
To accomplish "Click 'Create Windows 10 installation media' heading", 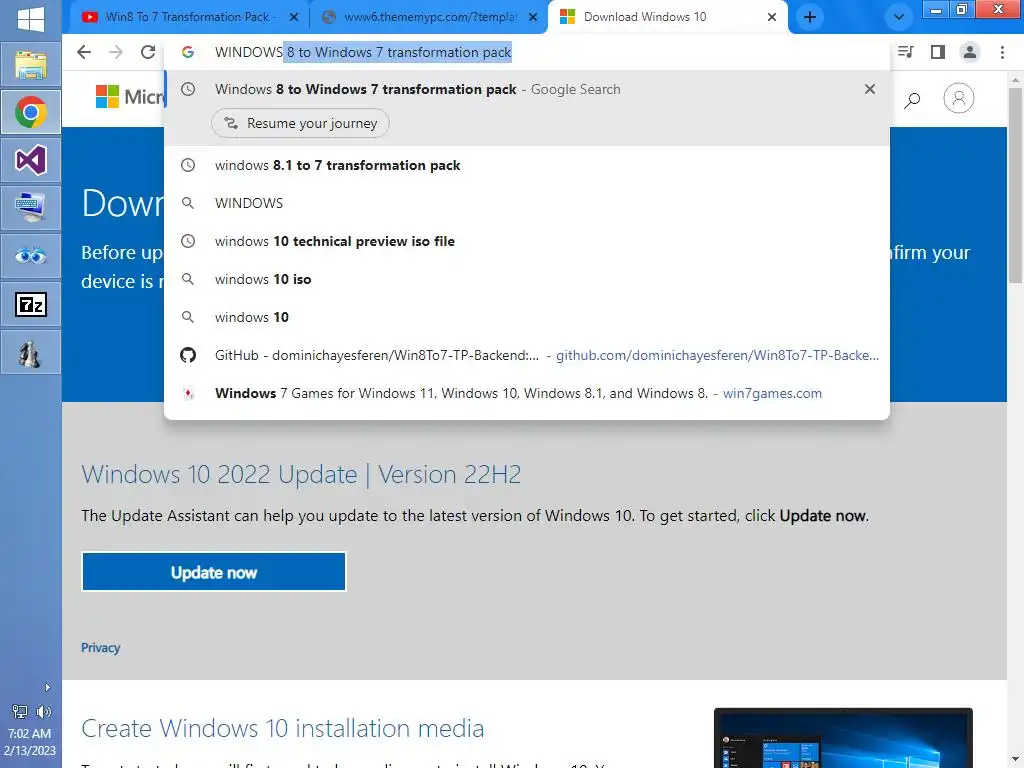I will pos(282,728).
